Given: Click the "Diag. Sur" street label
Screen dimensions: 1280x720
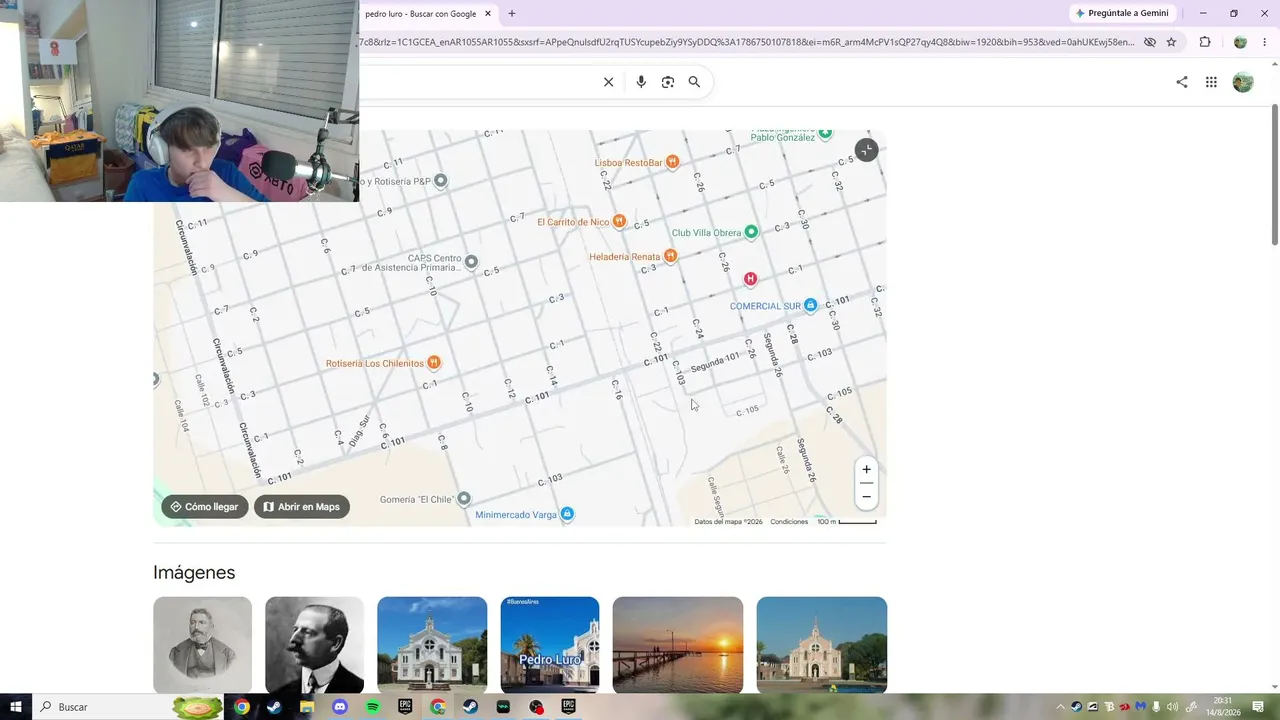Looking at the screenshot, I should [360, 430].
